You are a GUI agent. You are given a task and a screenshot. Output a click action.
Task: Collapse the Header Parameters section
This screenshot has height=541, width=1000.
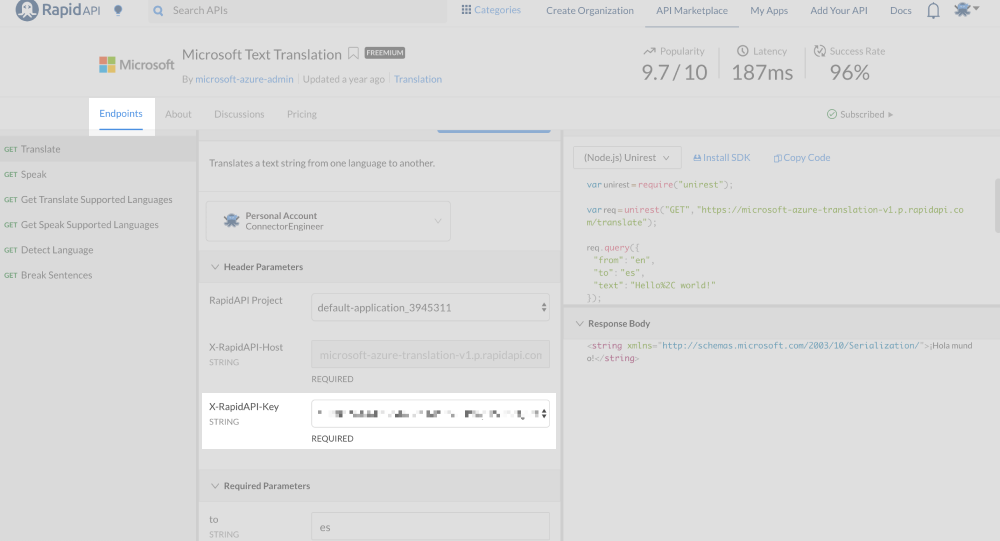tap(215, 267)
